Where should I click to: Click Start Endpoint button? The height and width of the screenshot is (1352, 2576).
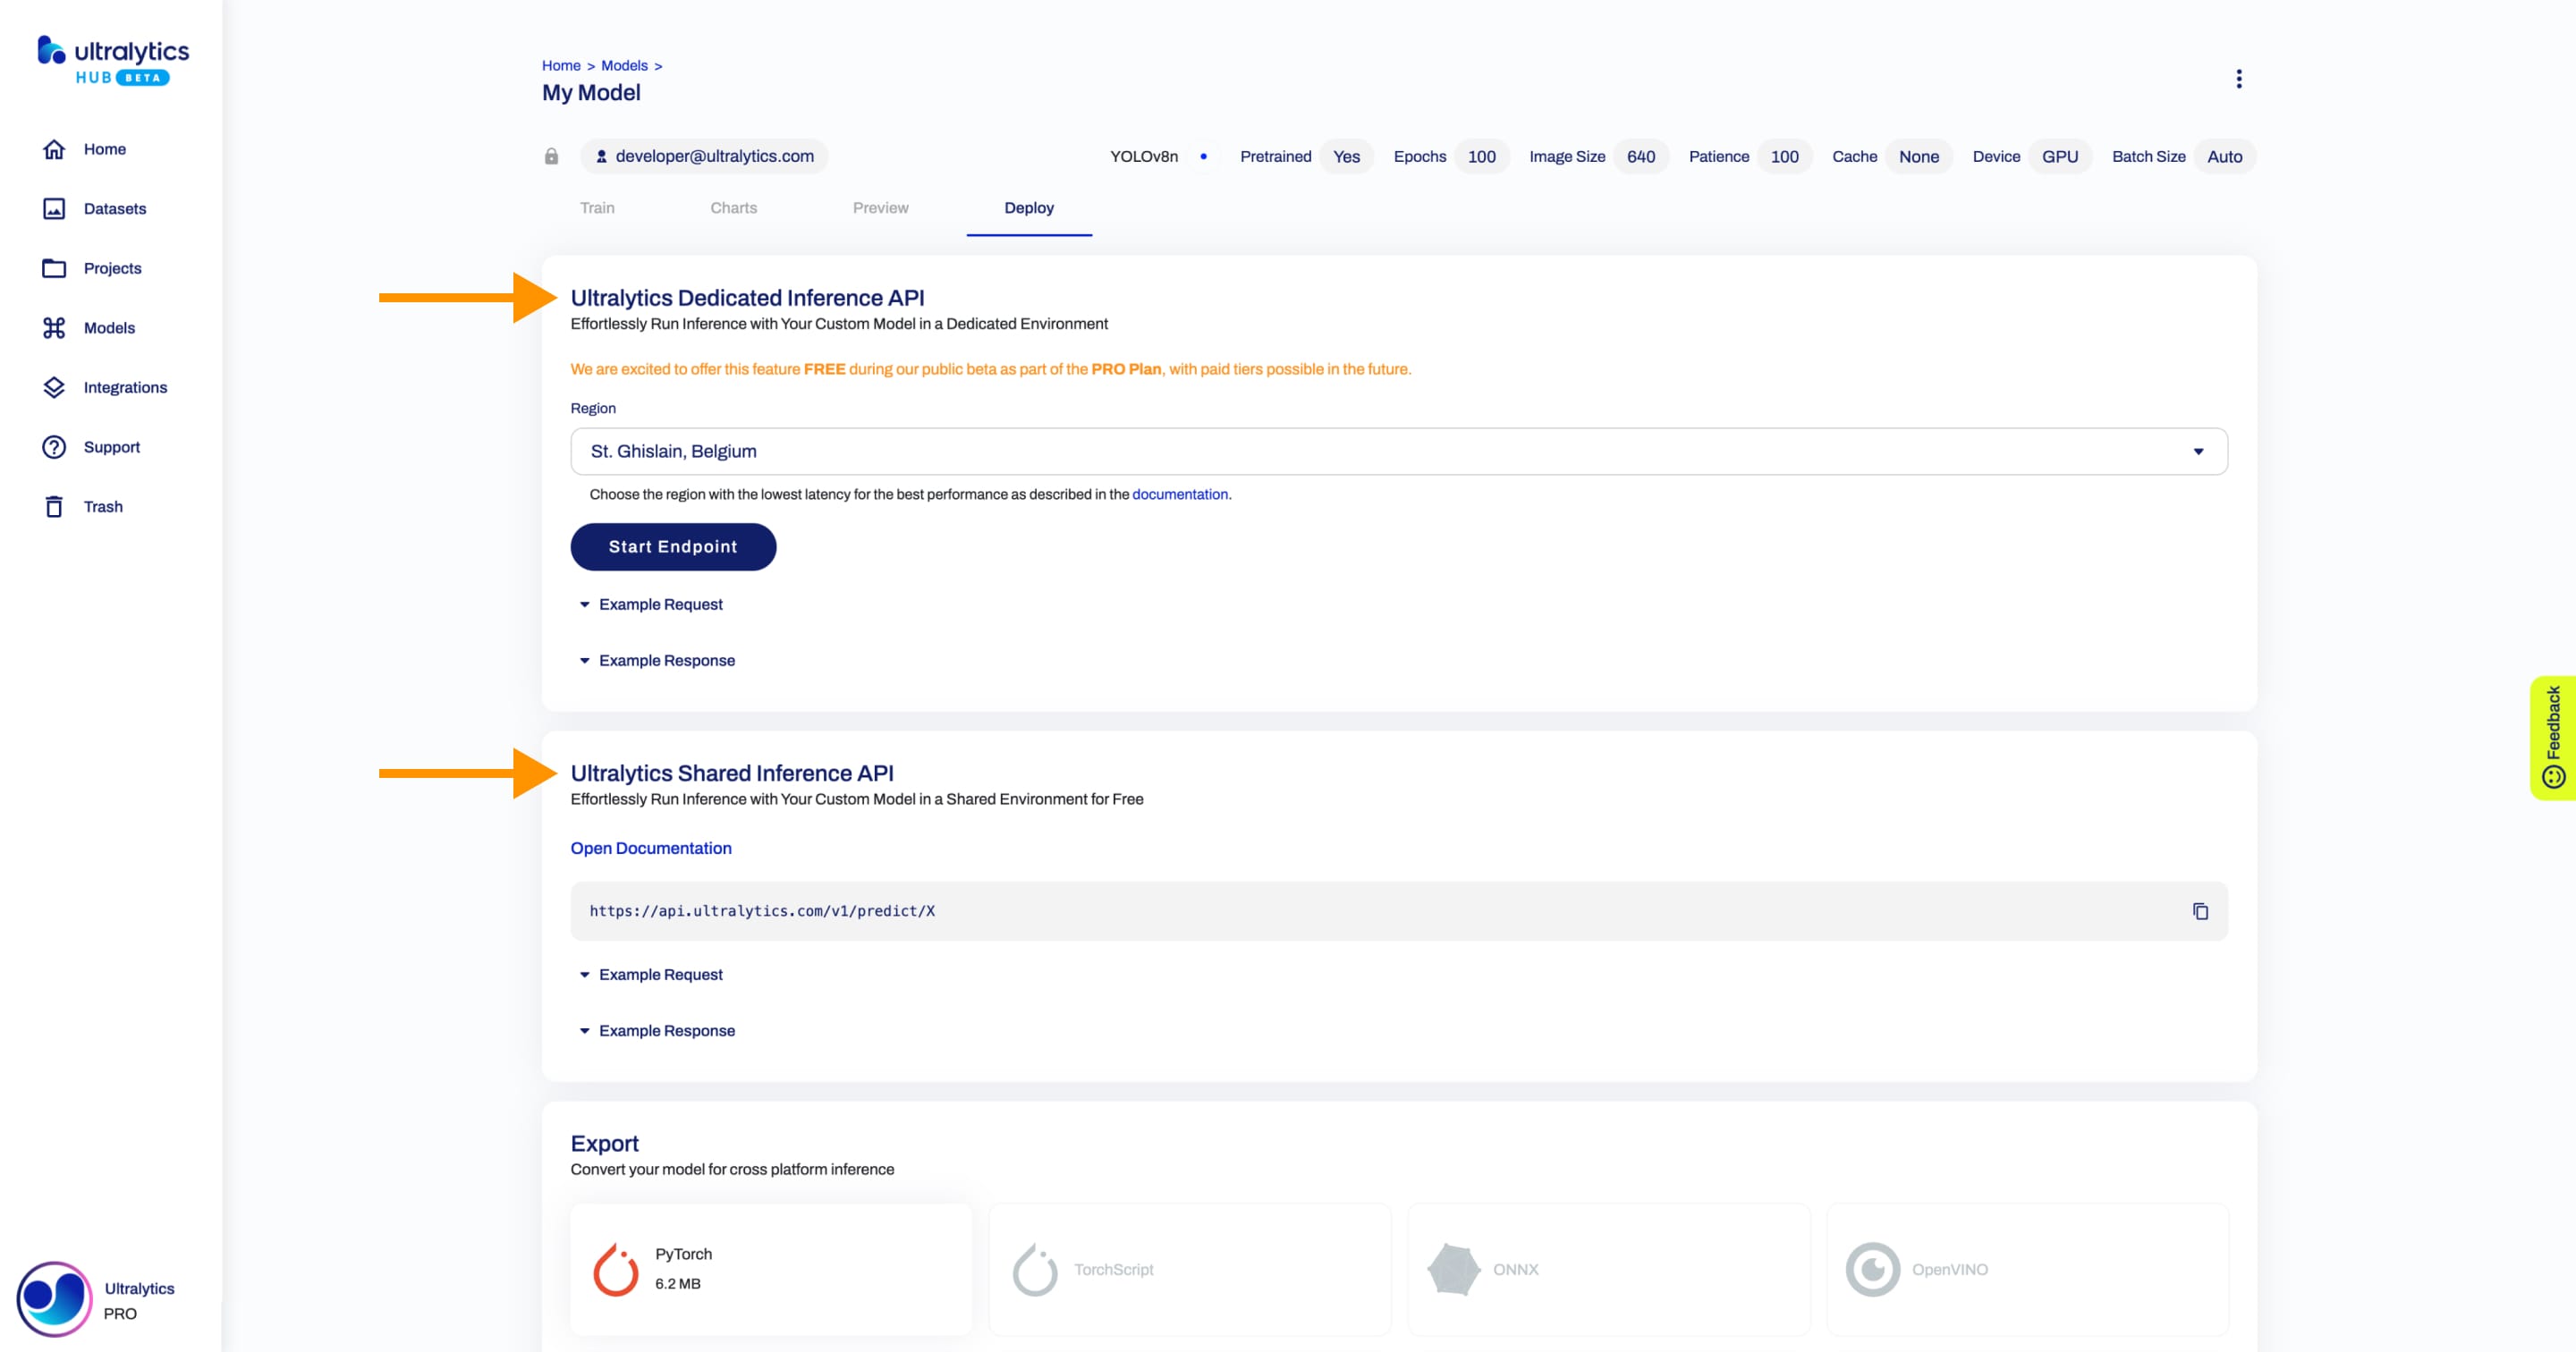pyautogui.click(x=673, y=545)
